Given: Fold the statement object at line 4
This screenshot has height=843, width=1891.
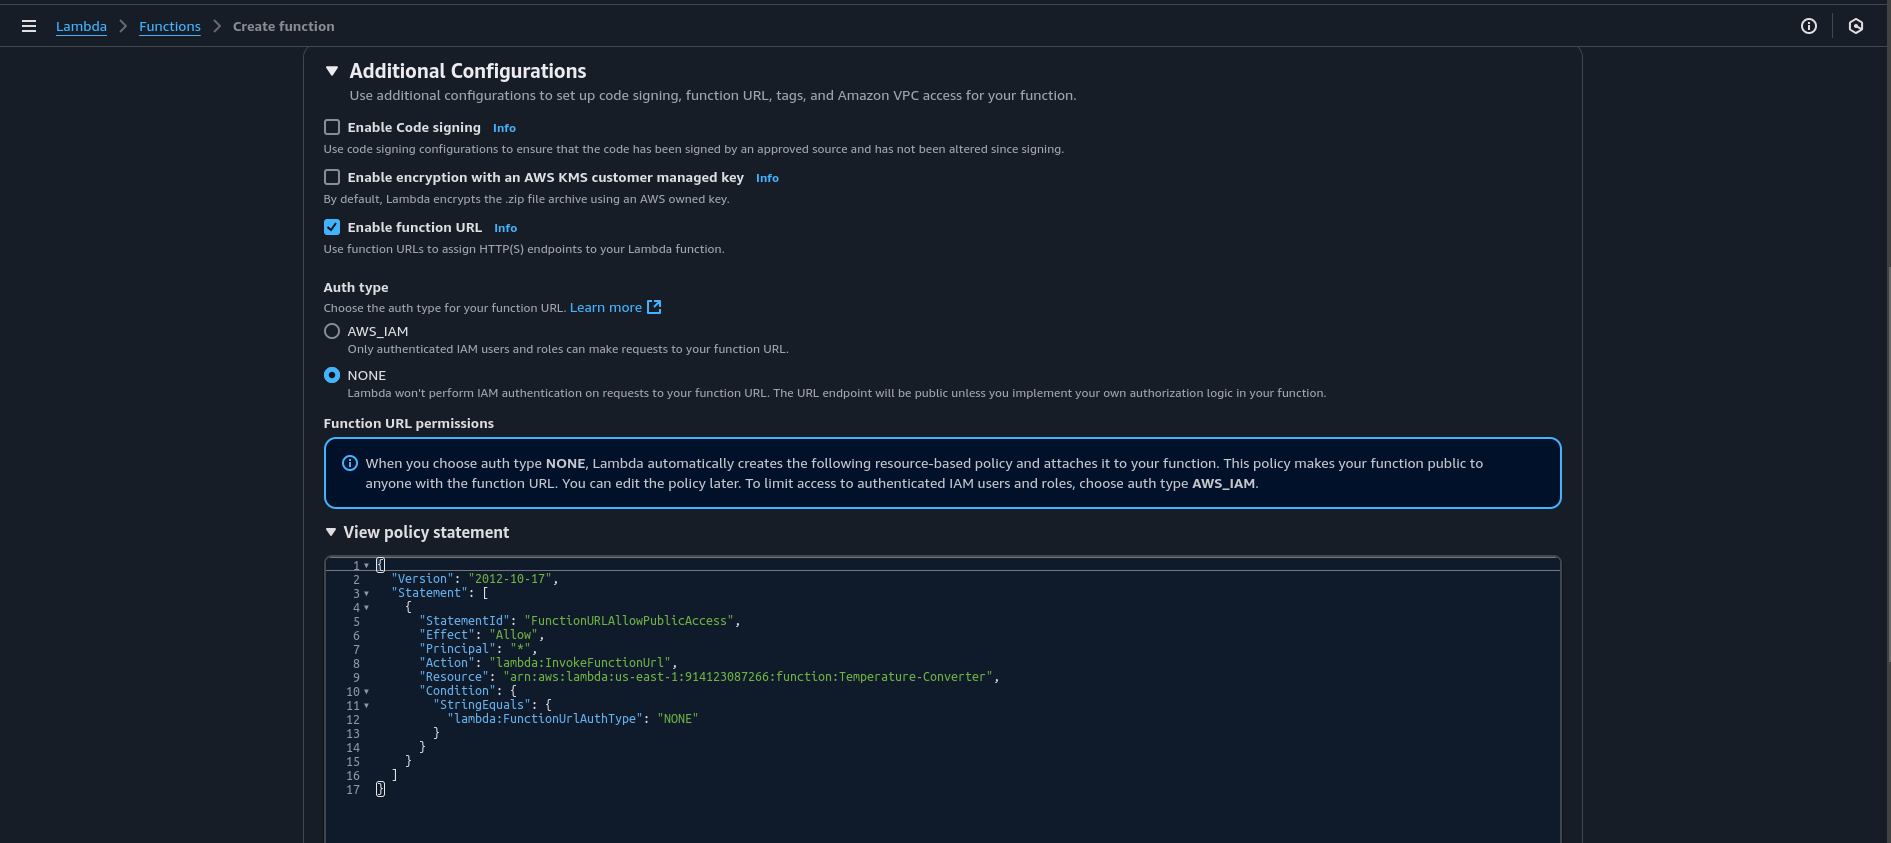Looking at the screenshot, I should pyautogui.click(x=366, y=608).
